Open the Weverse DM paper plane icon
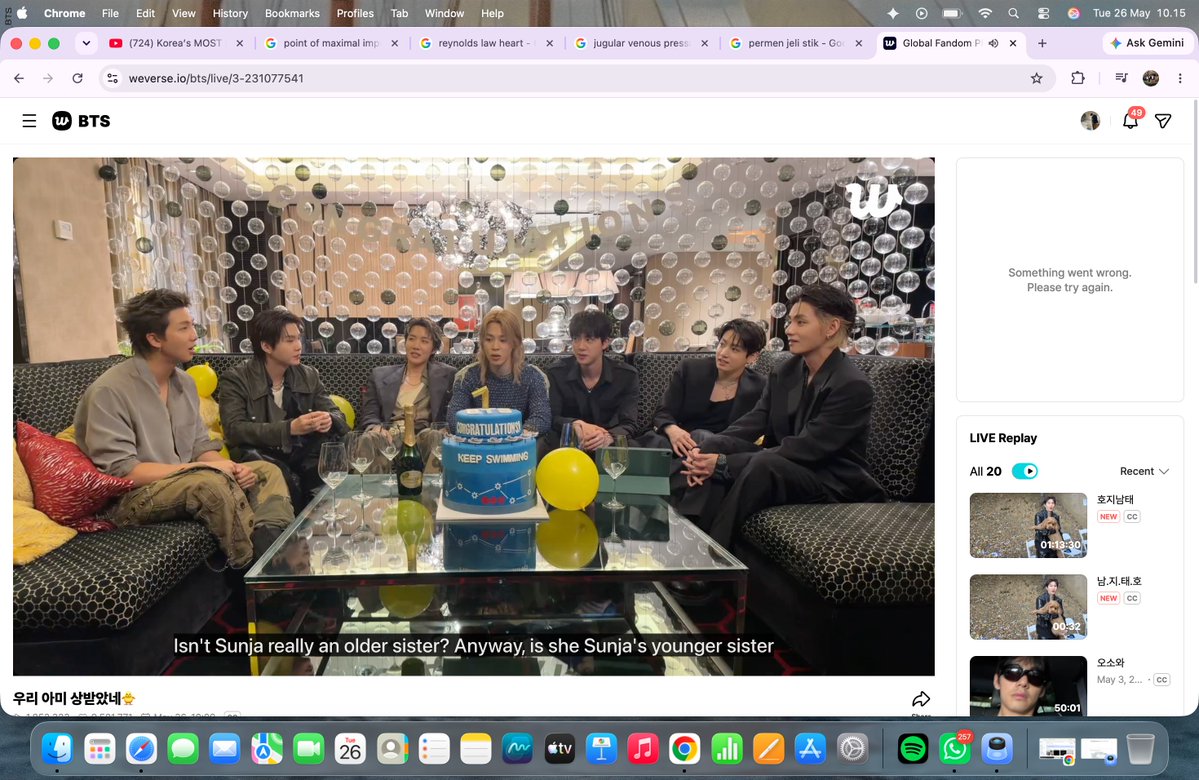Screen dimensions: 1199x780 [1163, 121]
